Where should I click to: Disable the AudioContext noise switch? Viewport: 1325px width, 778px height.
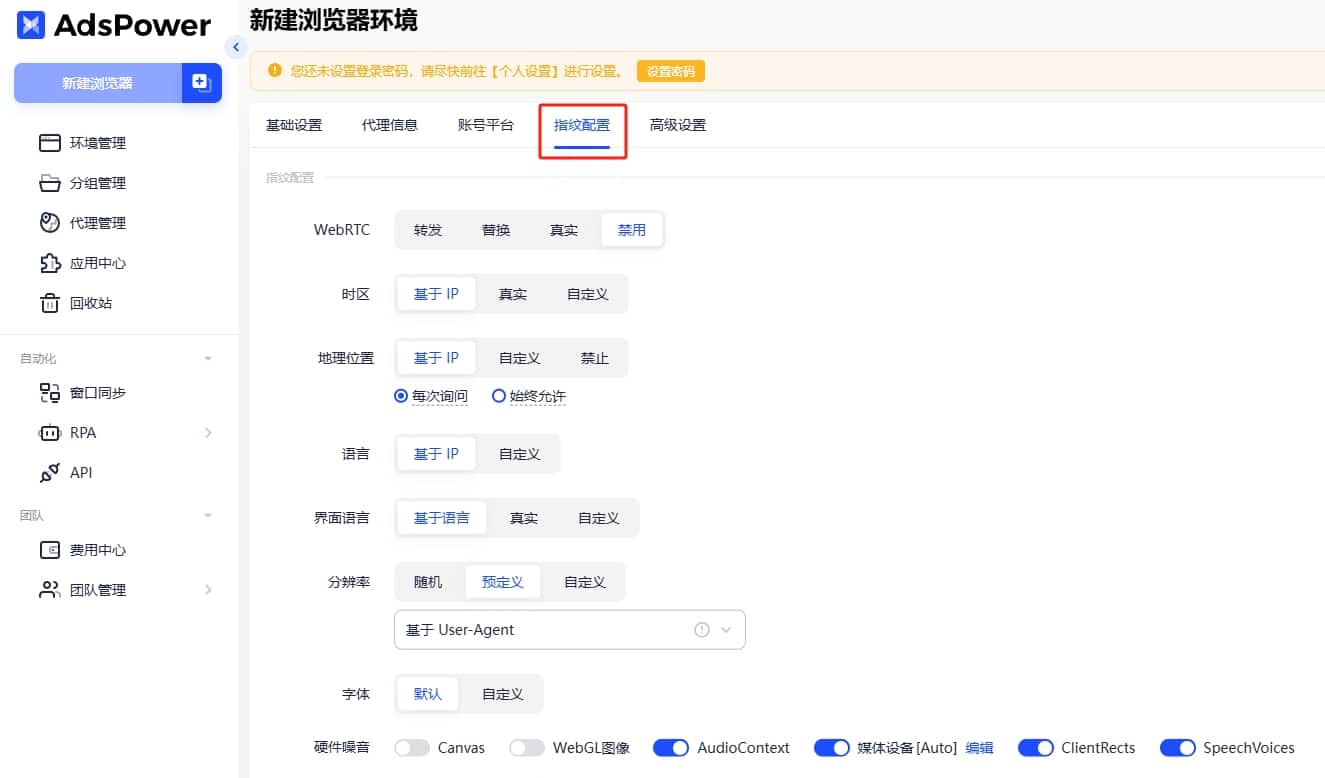click(671, 748)
